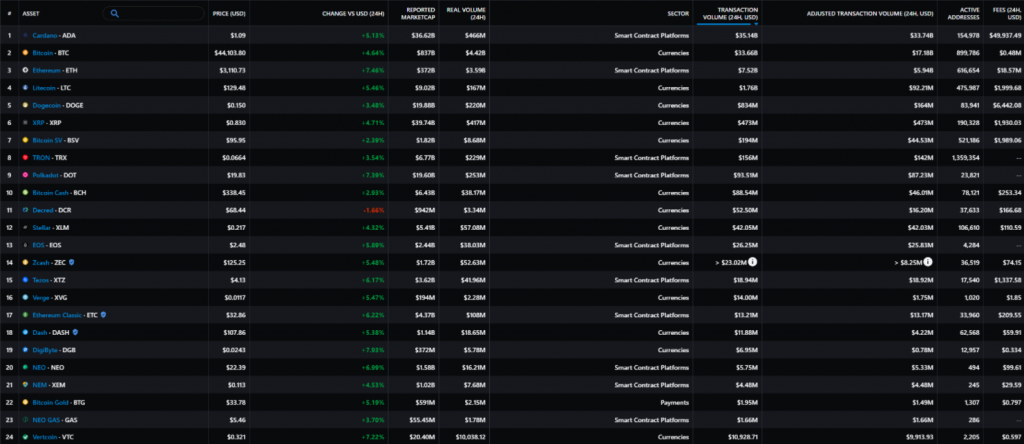Click Cardano's $466M real volume
Image resolution: width=1024 pixels, height=444 pixels.
tap(475, 35)
